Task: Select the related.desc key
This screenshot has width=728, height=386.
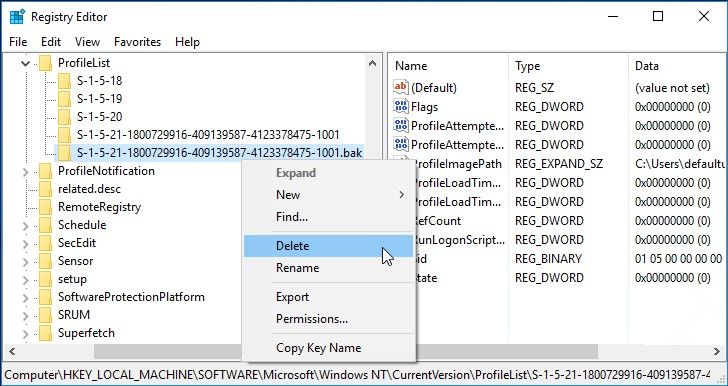Action: point(89,189)
